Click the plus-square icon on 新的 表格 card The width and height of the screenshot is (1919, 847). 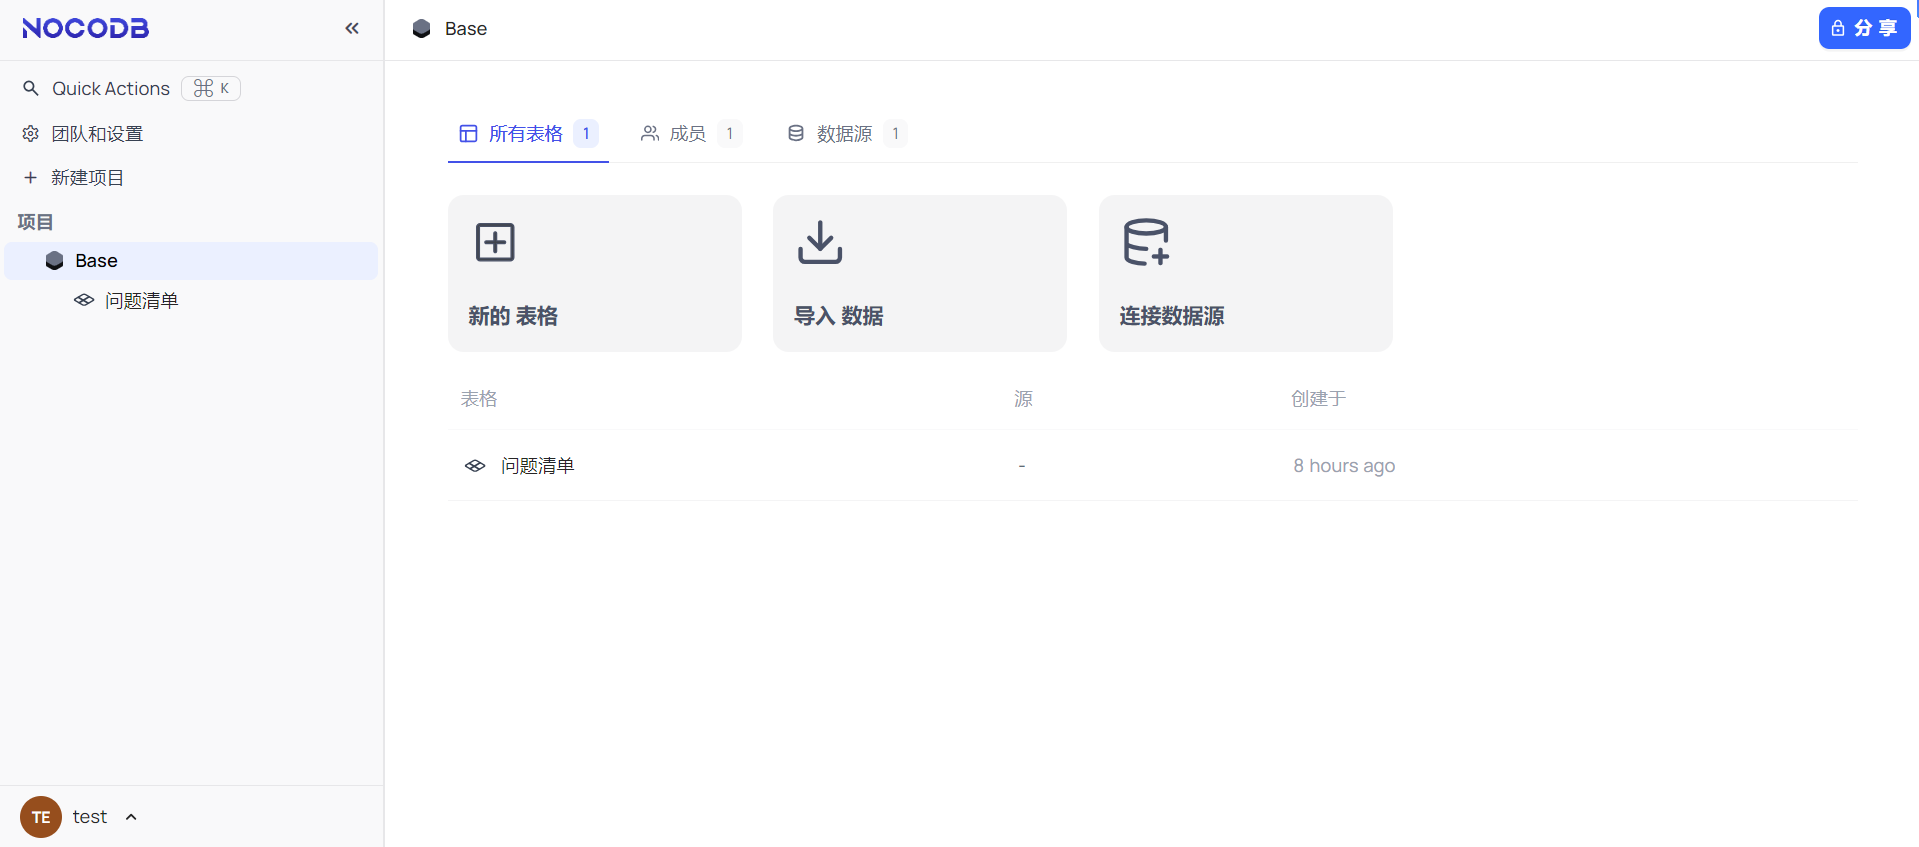coord(495,242)
